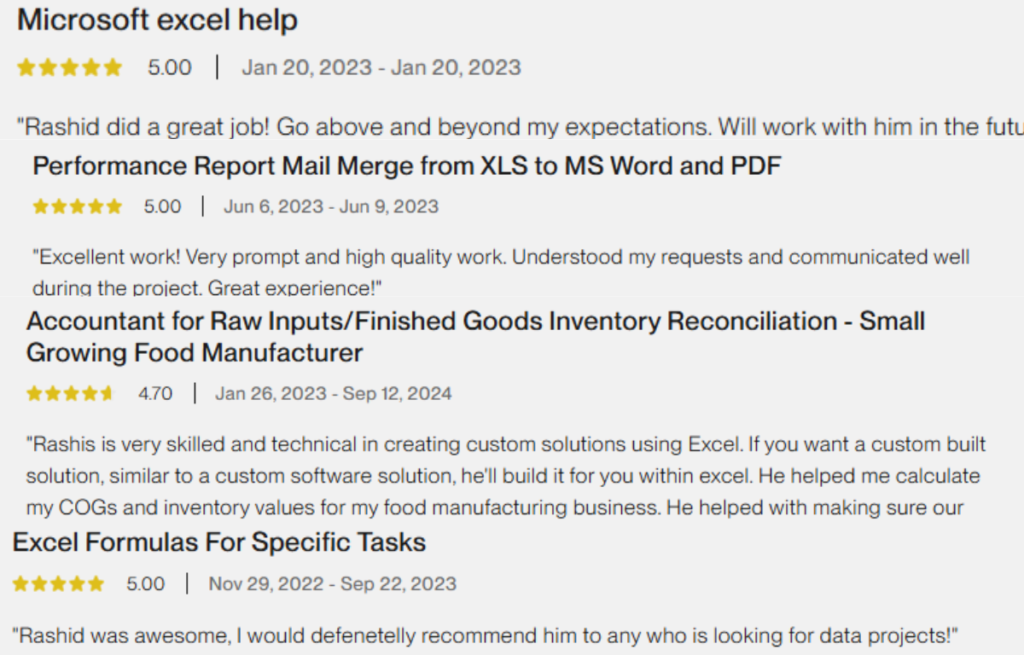
Task: Click the 'Excellent work! Very prompt' review text
Action: click(x=501, y=272)
